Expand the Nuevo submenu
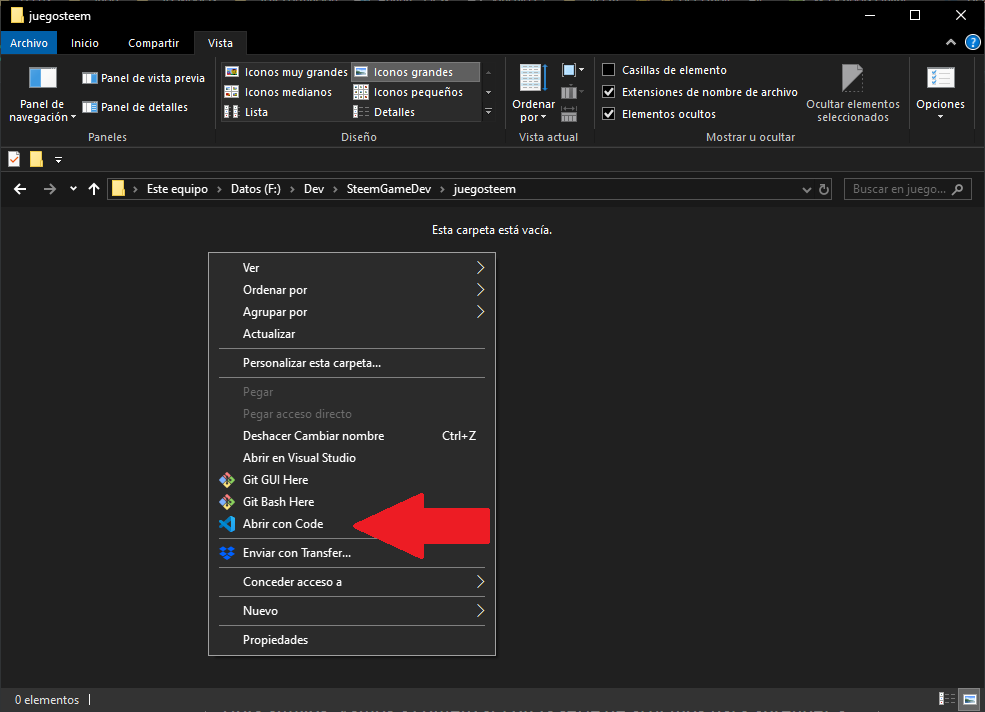Screen dimensions: 985x712 click(352, 611)
